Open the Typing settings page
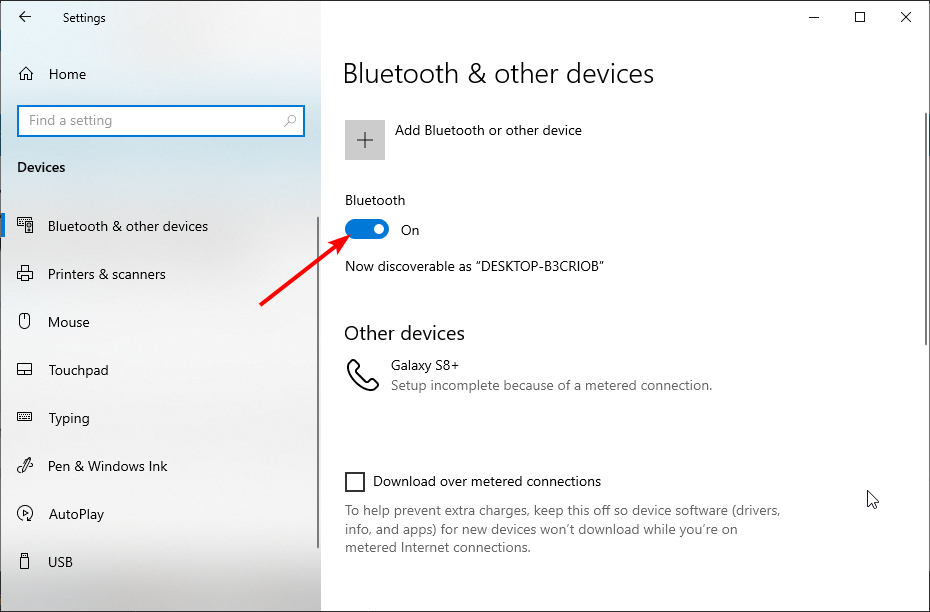930x612 pixels. pyautogui.click(x=69, y=417)
